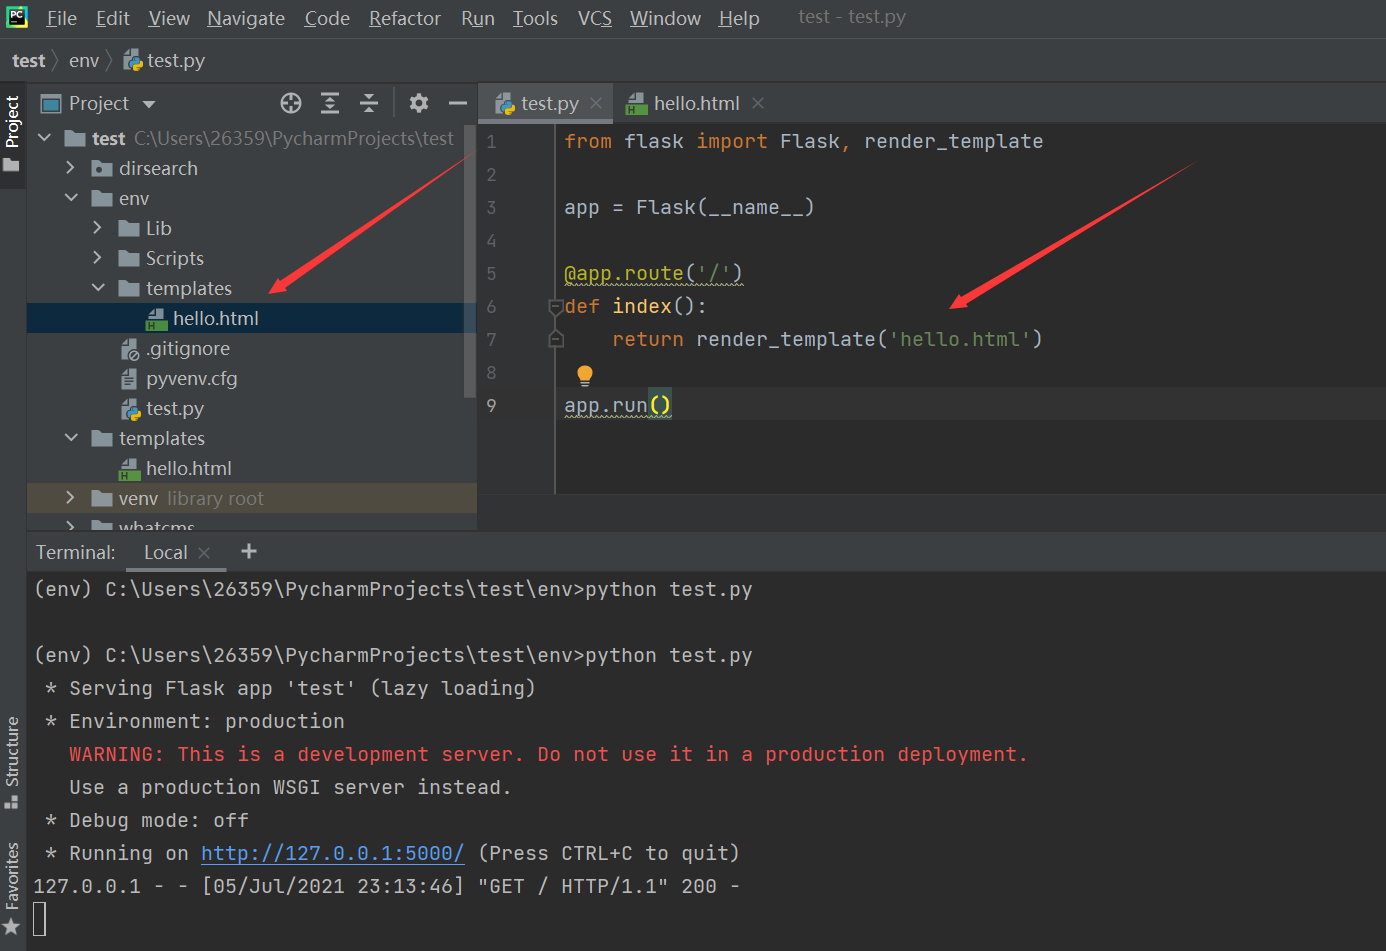The image size is (1386, 951).
Task: Open the Project tool window sidebar button
Action: tap(12, 133)
